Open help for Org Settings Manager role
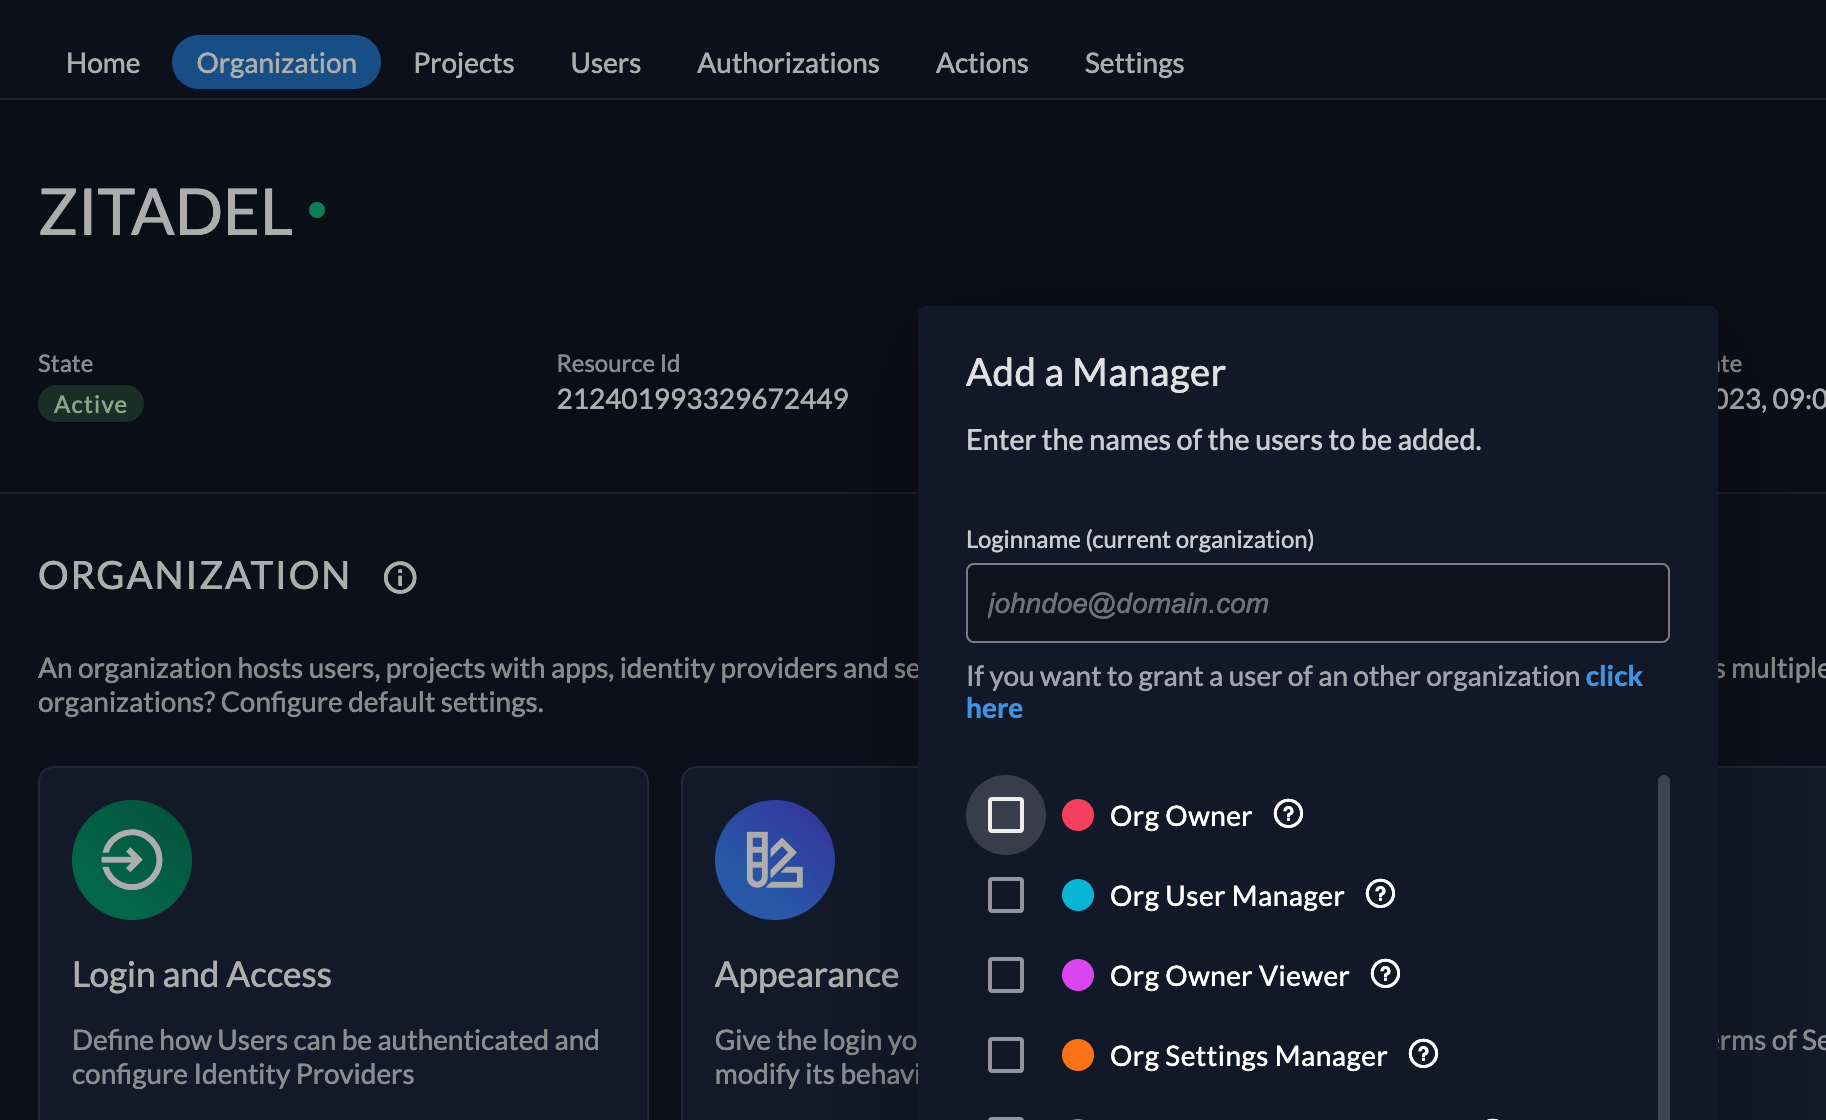This screenshot has height=1120, width=1826. click(1423, 1054)
